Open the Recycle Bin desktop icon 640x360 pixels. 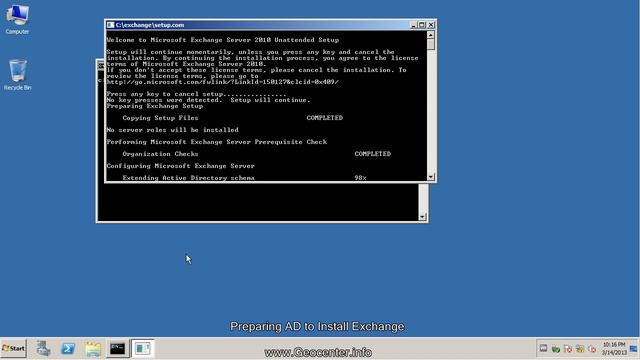[x=18, y=75]
